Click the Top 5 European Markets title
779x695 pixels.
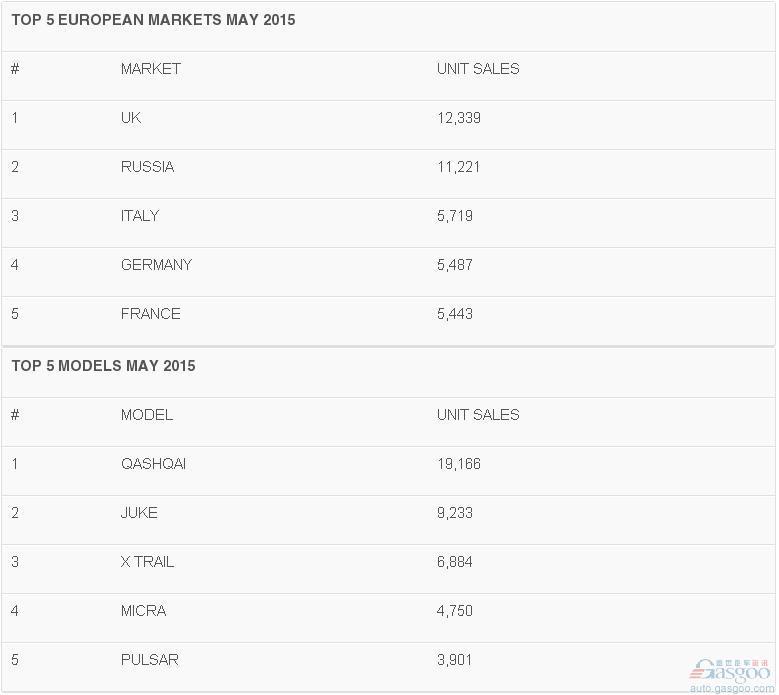(154, 20)
